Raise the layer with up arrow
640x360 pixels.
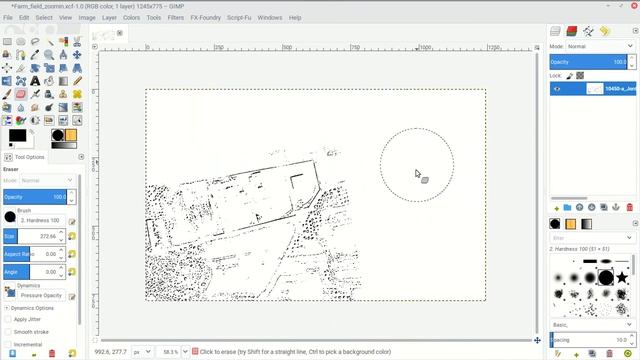click(580, 207)
